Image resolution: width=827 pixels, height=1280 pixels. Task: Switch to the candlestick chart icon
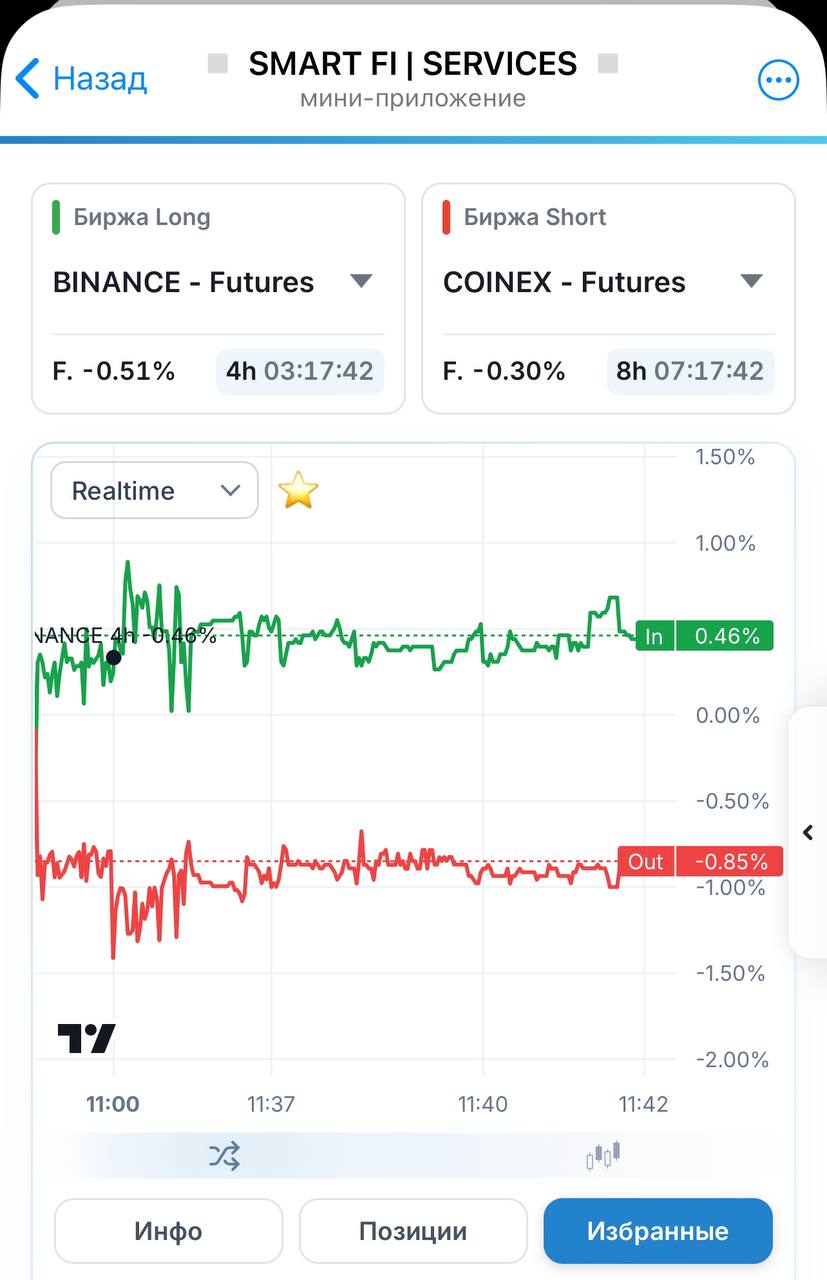(603, 1156)
